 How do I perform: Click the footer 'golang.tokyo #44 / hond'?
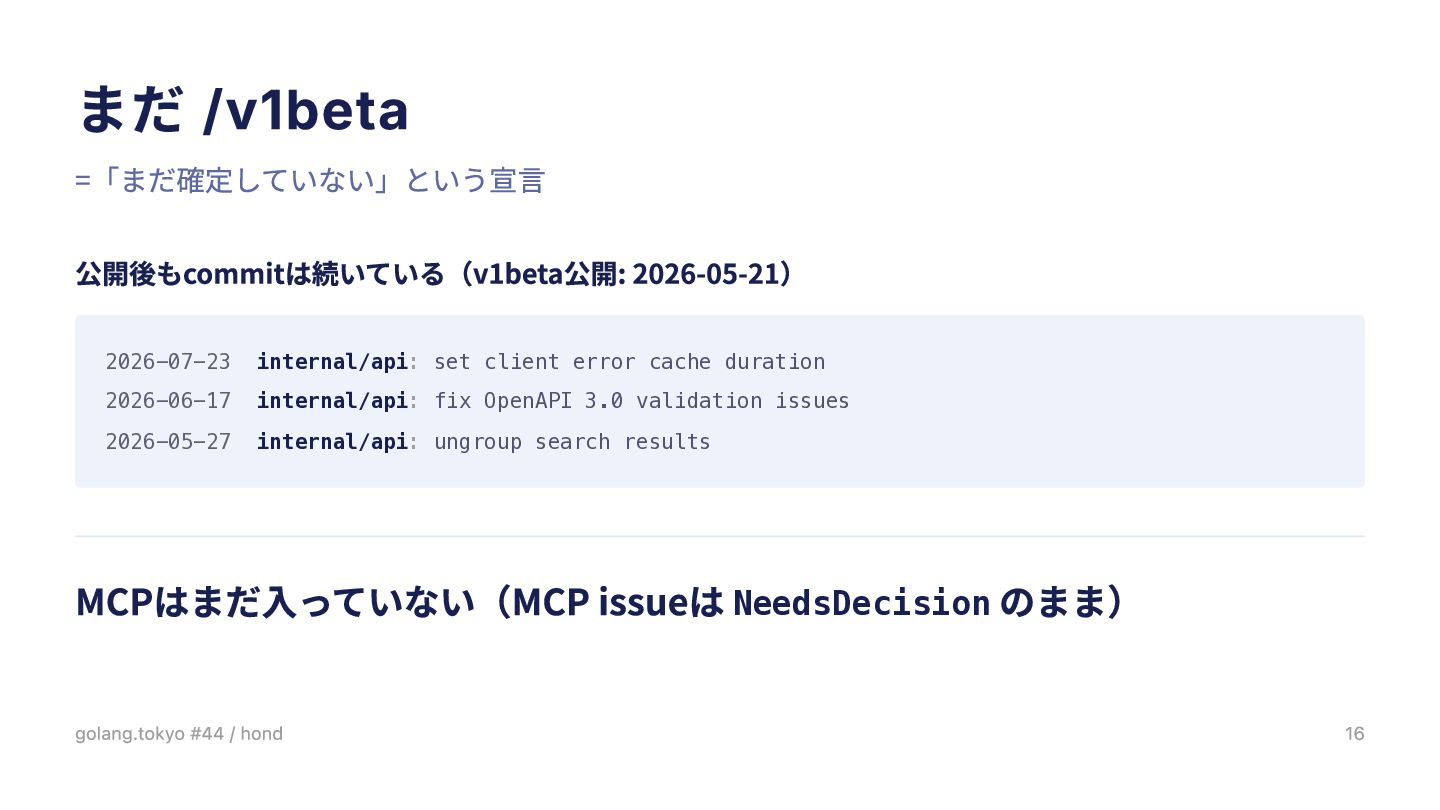(x=179, y=734)
